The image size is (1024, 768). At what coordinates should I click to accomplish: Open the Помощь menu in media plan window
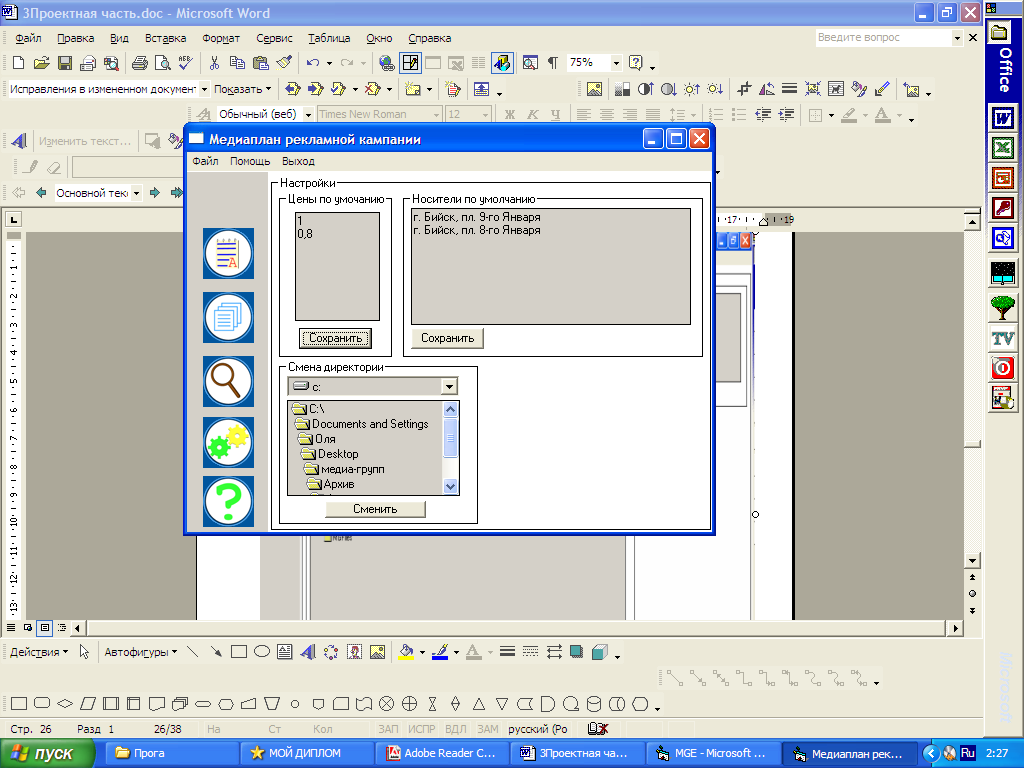point(250,161)
